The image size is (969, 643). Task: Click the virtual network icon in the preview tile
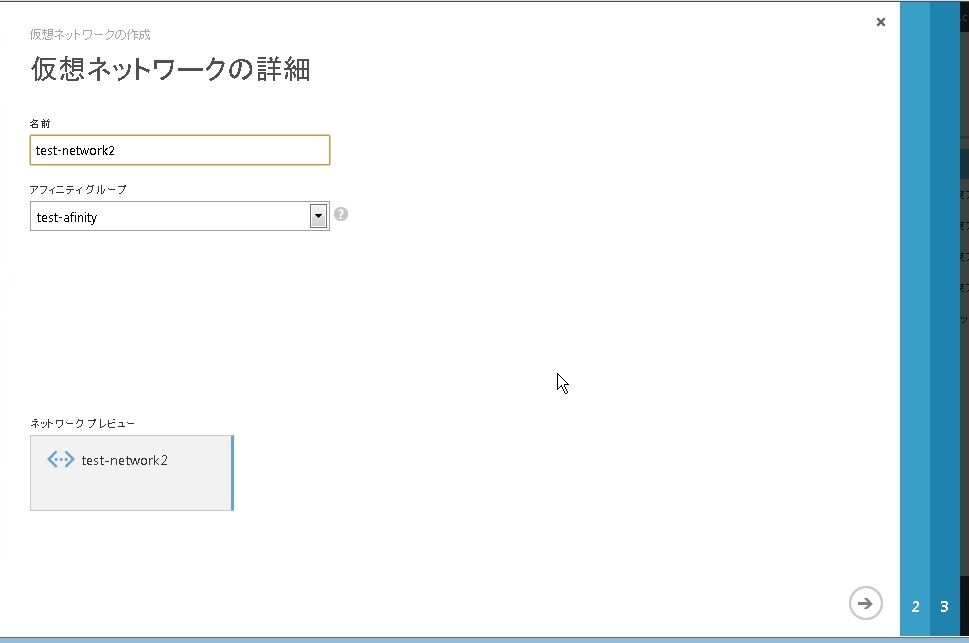pyautogui.click(x=61, y=460)
